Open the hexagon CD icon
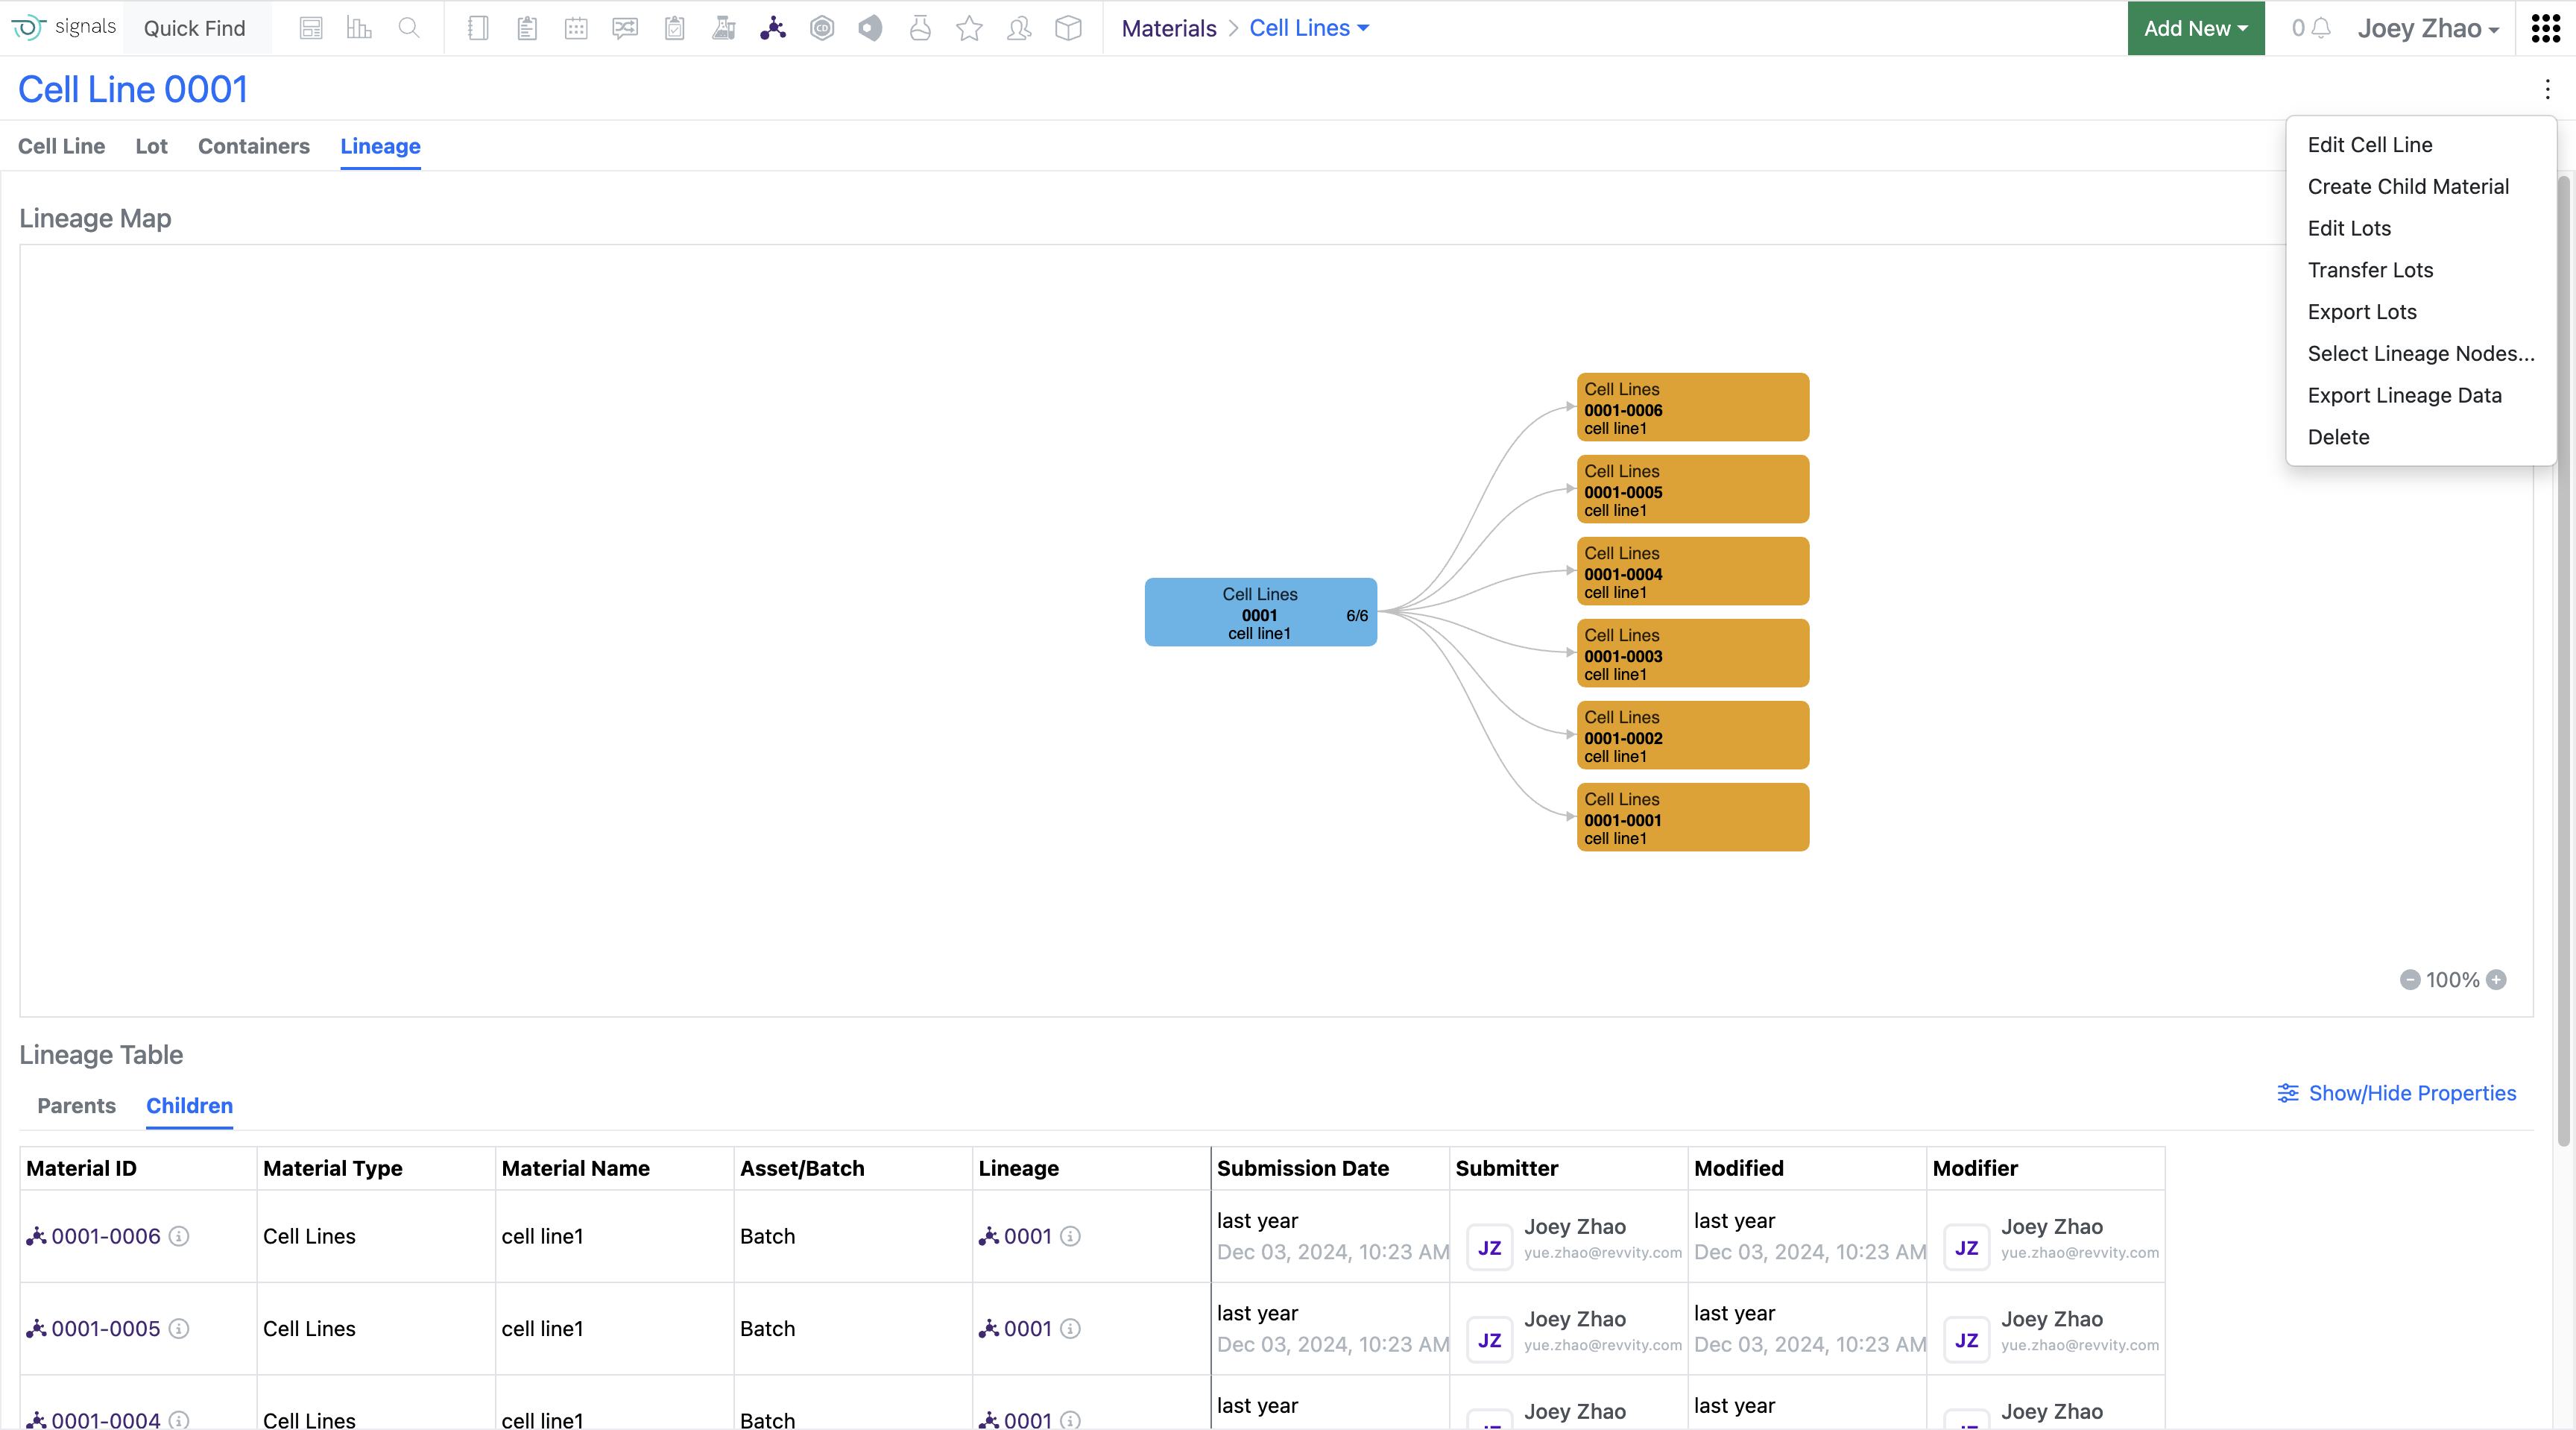 (822, 28)
